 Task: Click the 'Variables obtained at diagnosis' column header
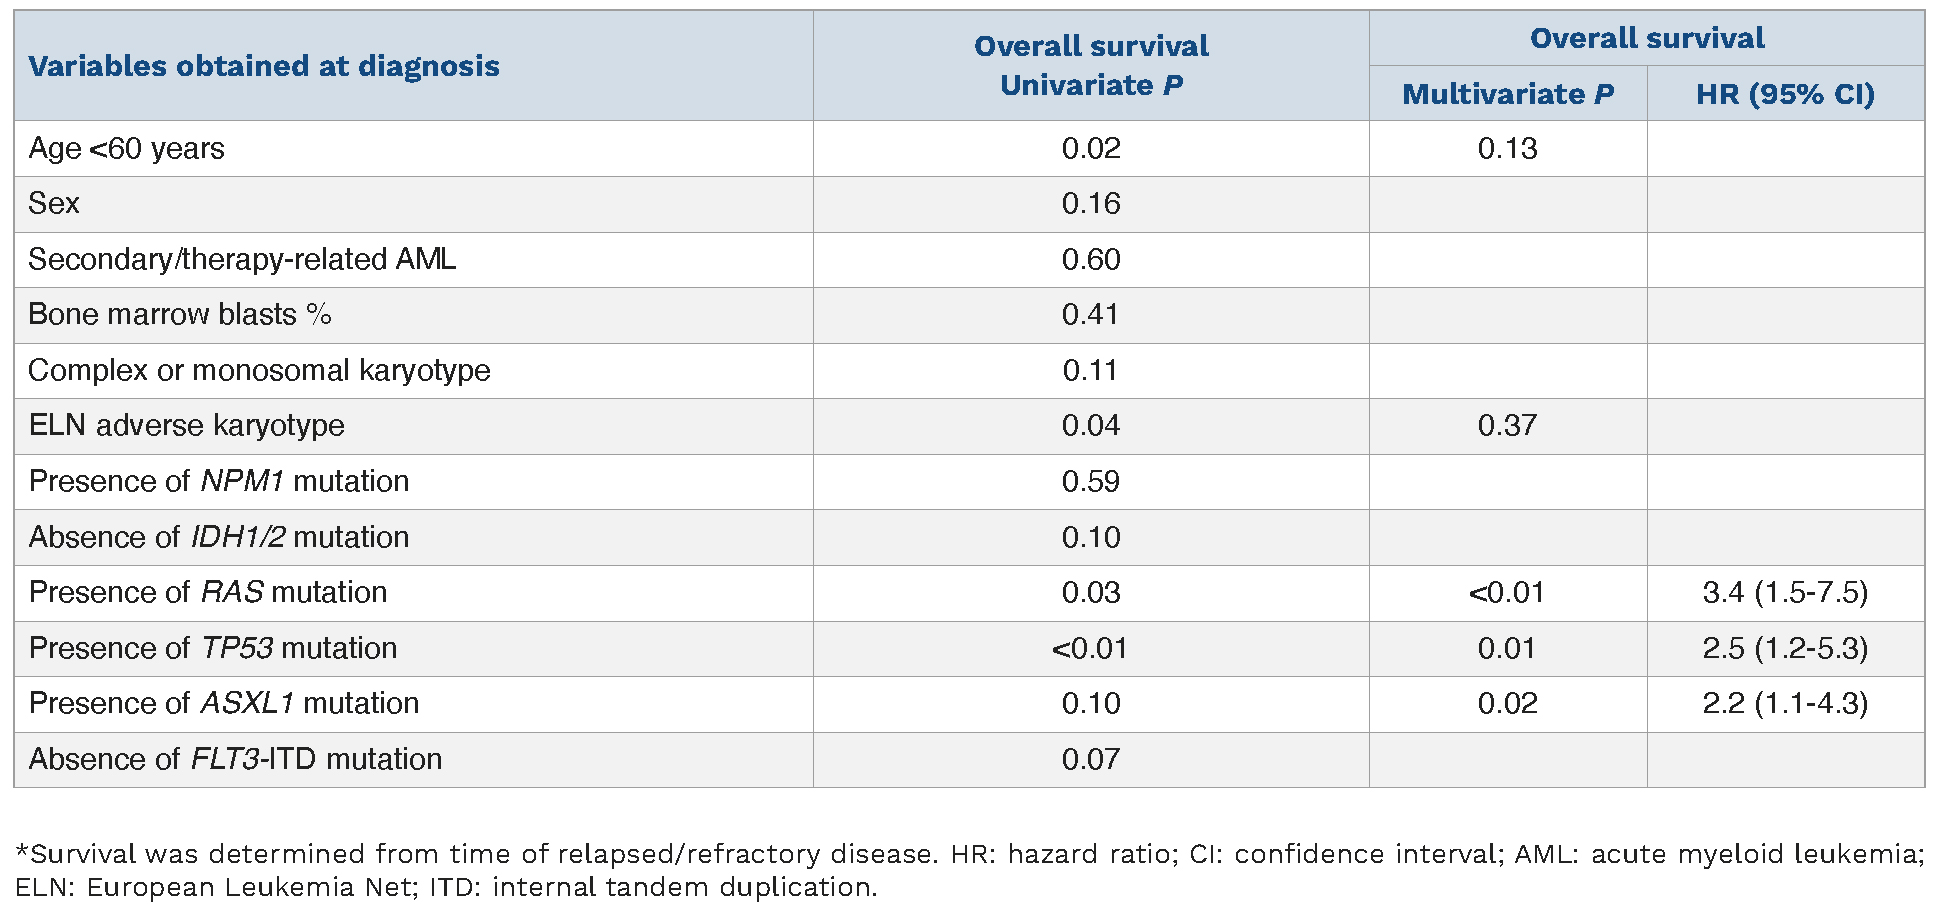(264, 66)
